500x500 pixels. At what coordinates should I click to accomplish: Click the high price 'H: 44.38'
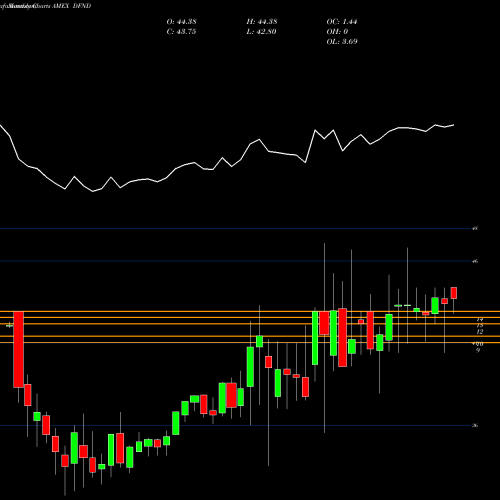(262, 22)
